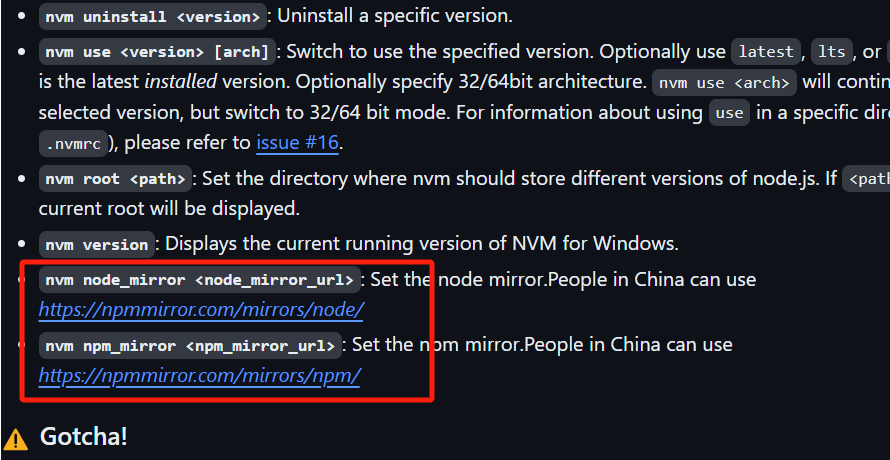Screen dimensions: 890x460
Task: Open the issue #16 link
Action: pos(297,143)
